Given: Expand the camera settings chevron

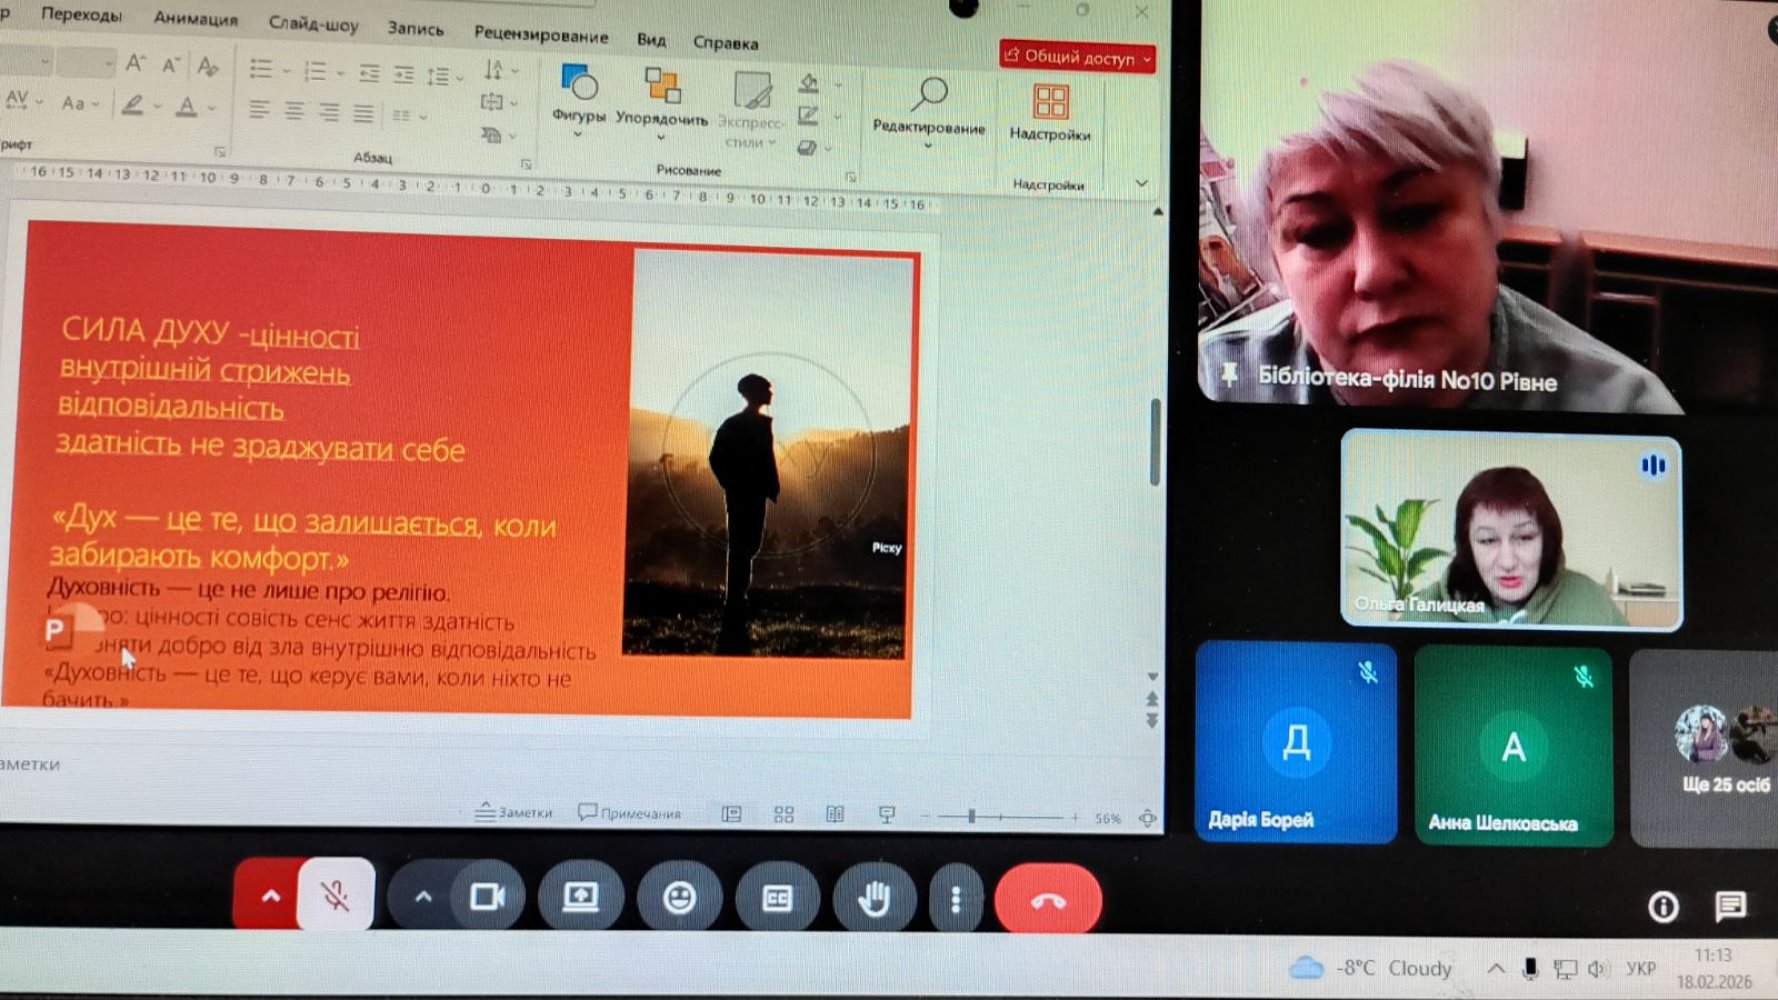Looking at the screenshot, I should (x=423, y=896).
